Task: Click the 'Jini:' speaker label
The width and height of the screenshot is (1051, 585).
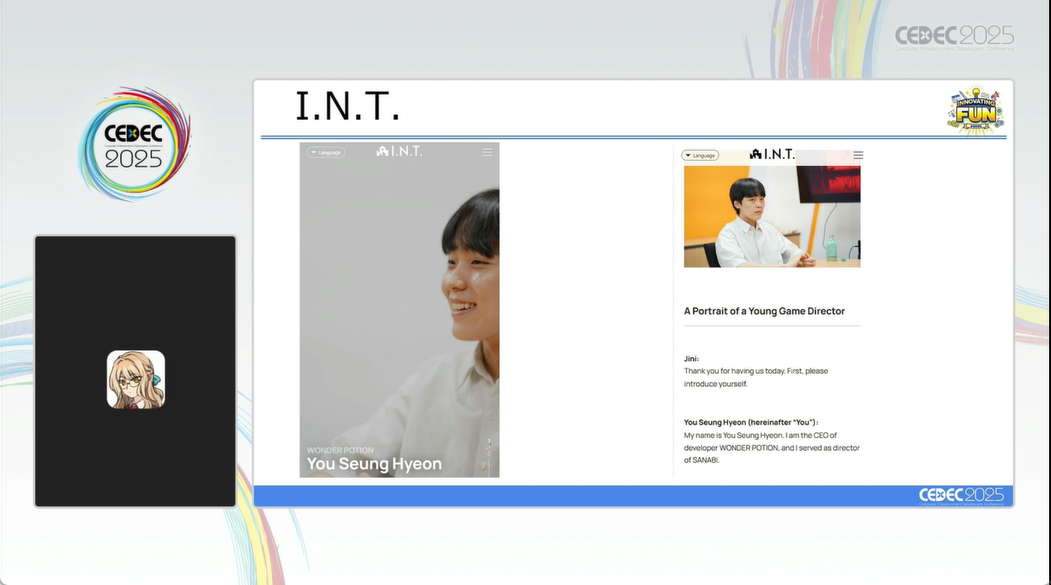Action: click(x=692, y=358)
